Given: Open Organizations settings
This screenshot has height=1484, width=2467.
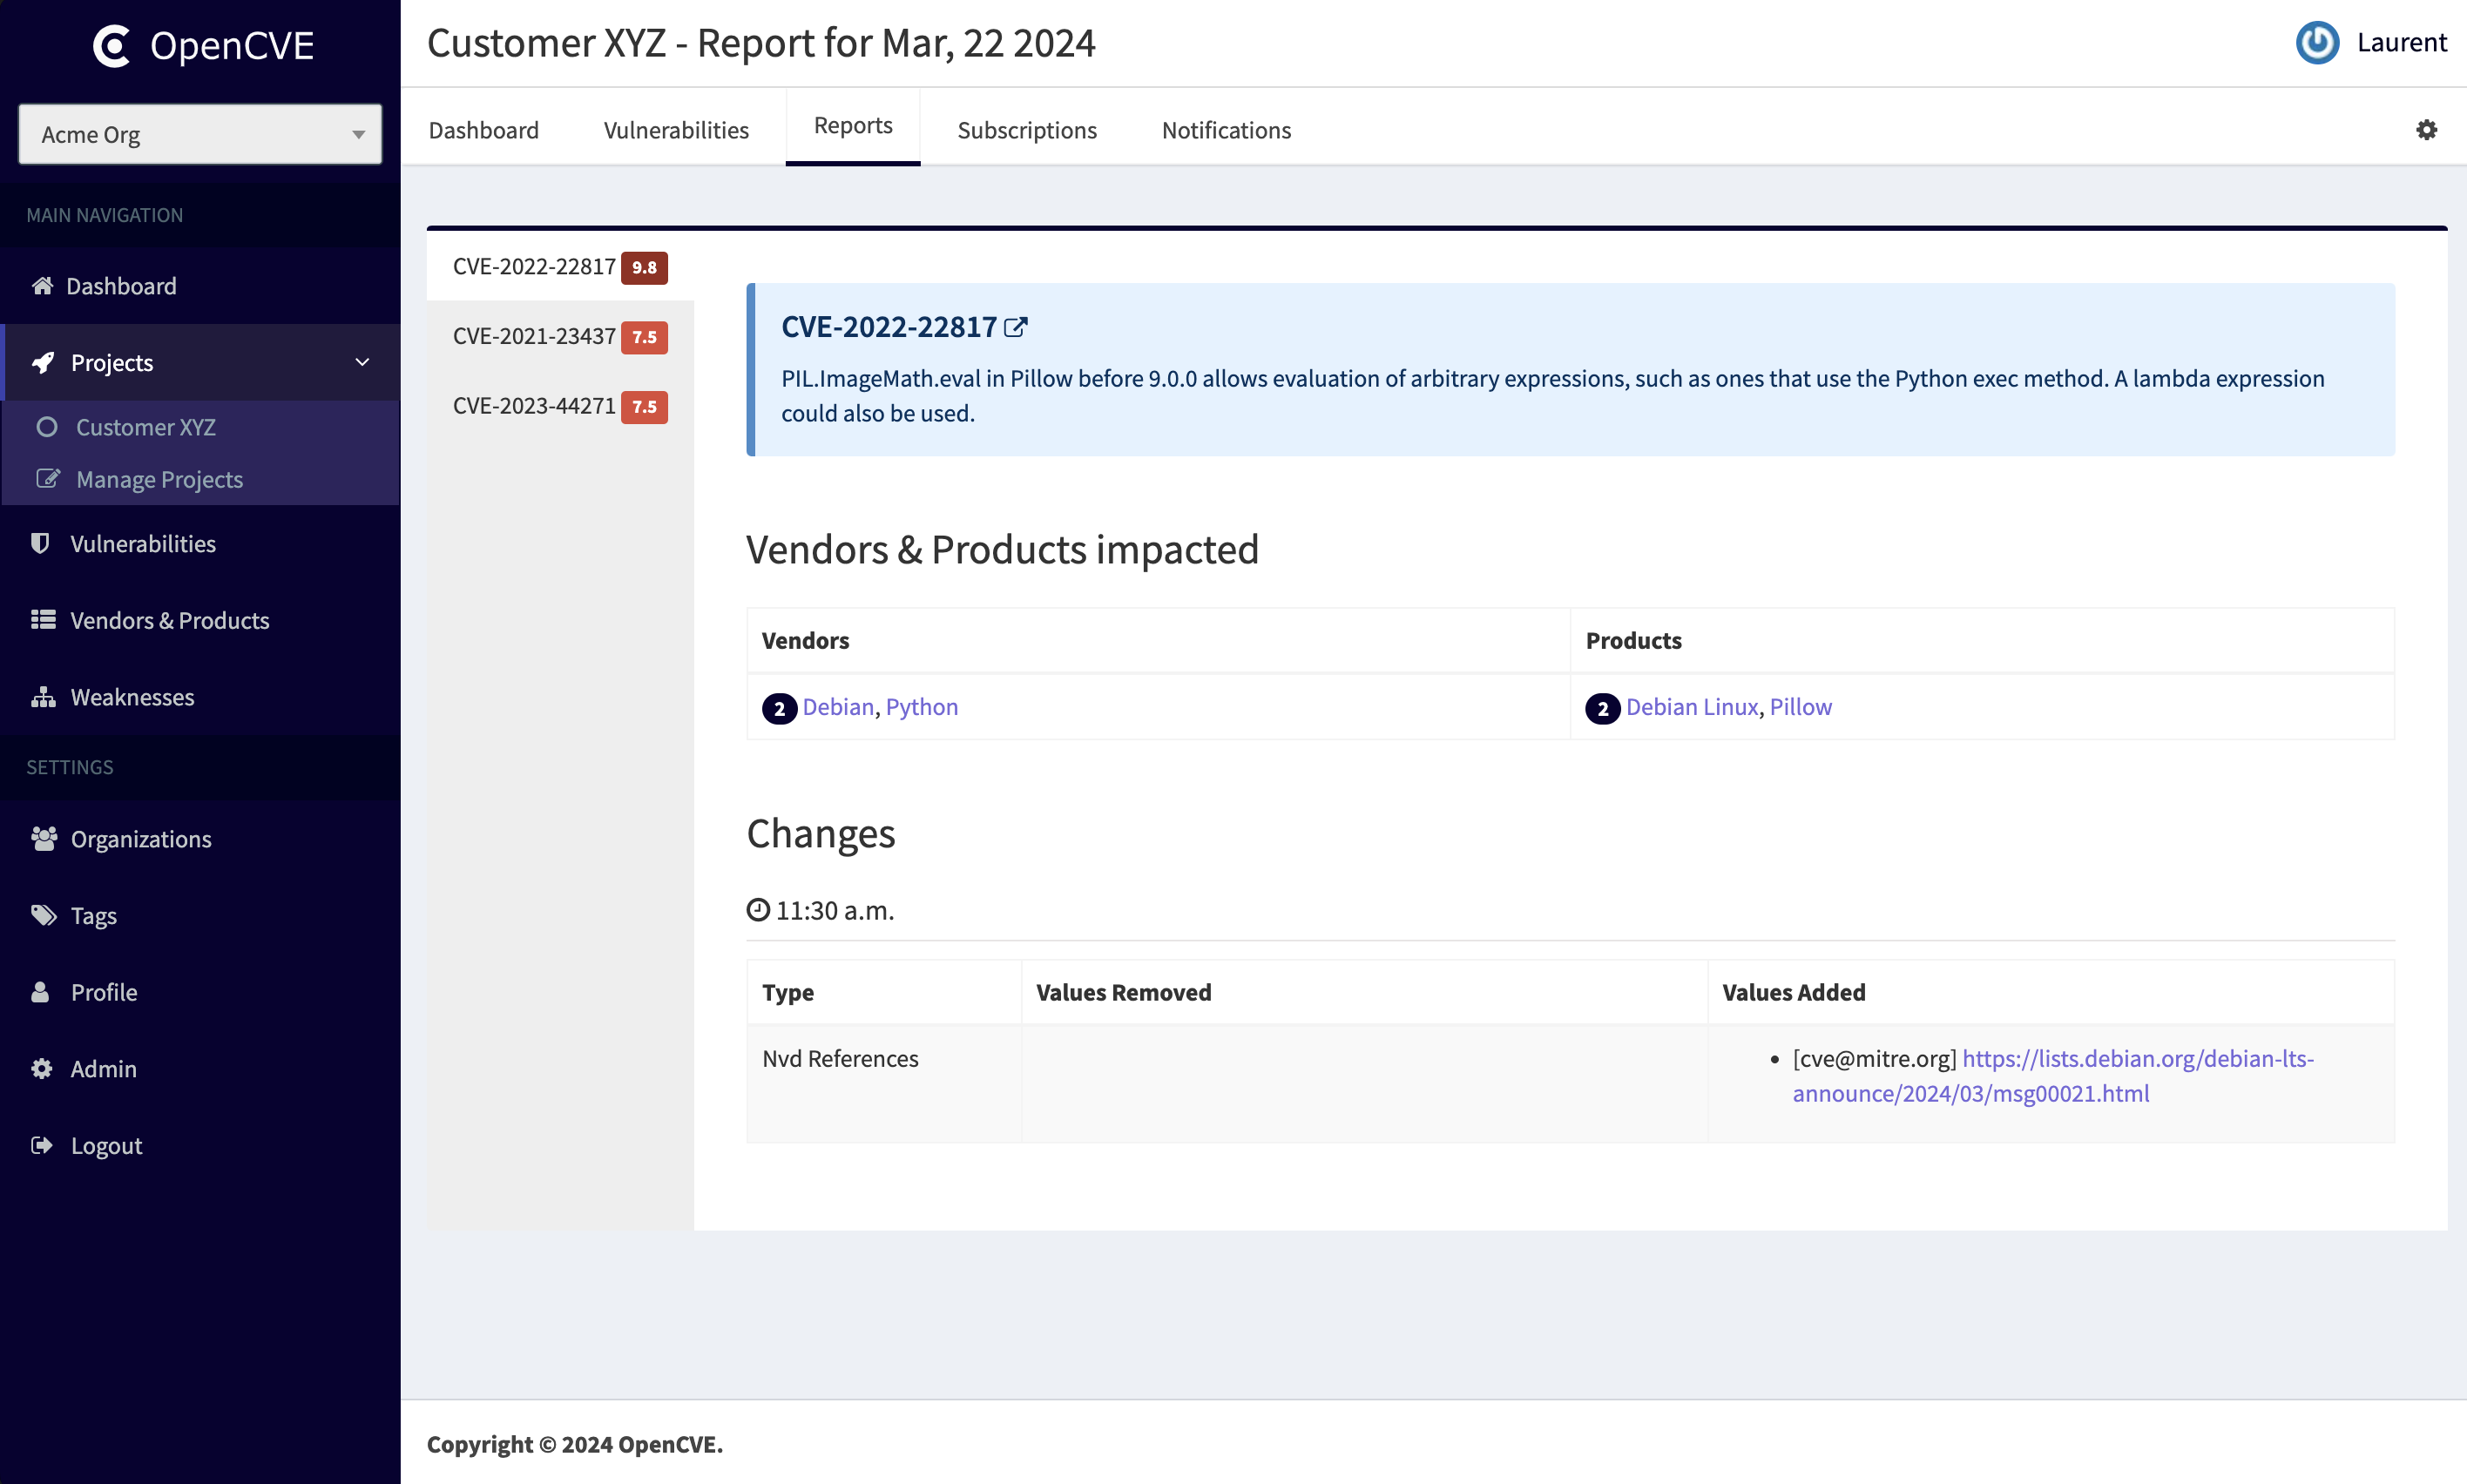Looking at the screenshot, I should tap(141, 839).
